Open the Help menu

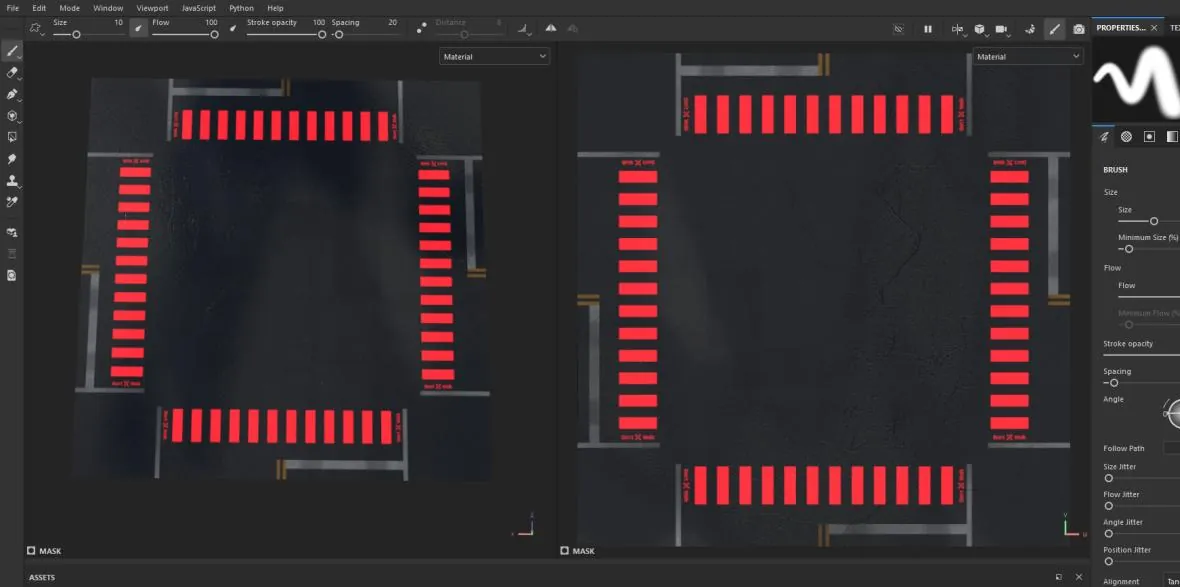[275, 8]
